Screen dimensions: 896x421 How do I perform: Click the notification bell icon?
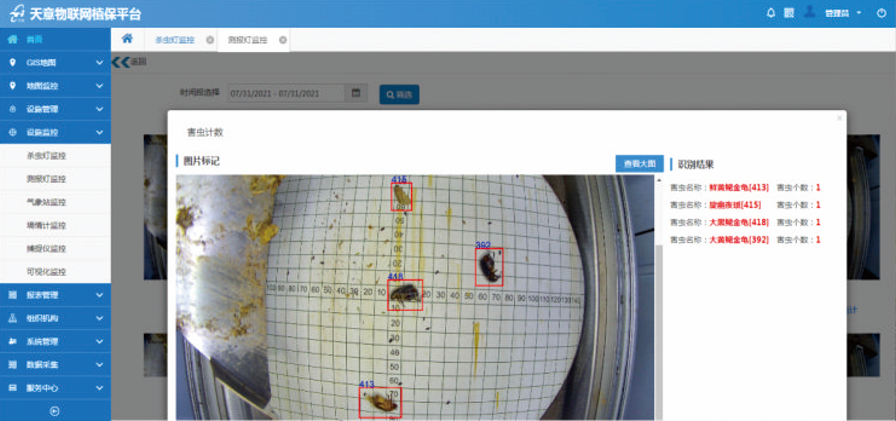pos(770,13)
